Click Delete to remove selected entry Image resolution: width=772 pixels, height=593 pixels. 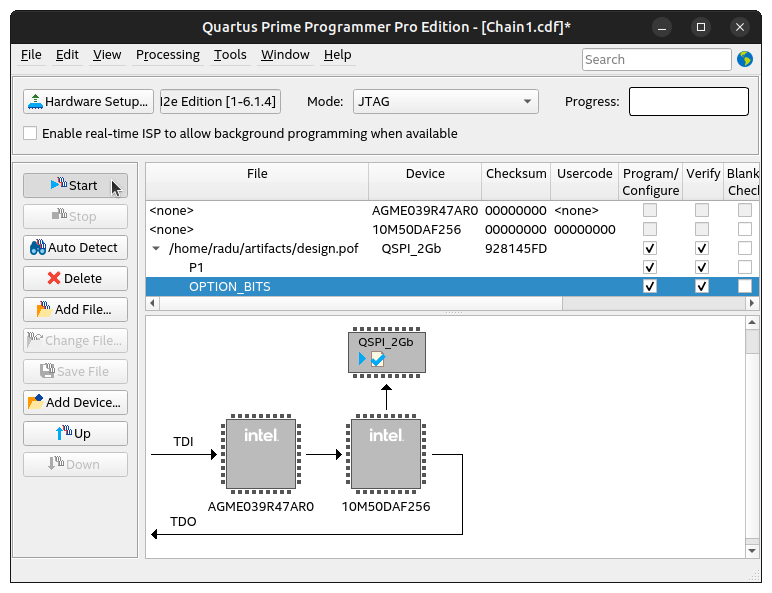[75, 278]
